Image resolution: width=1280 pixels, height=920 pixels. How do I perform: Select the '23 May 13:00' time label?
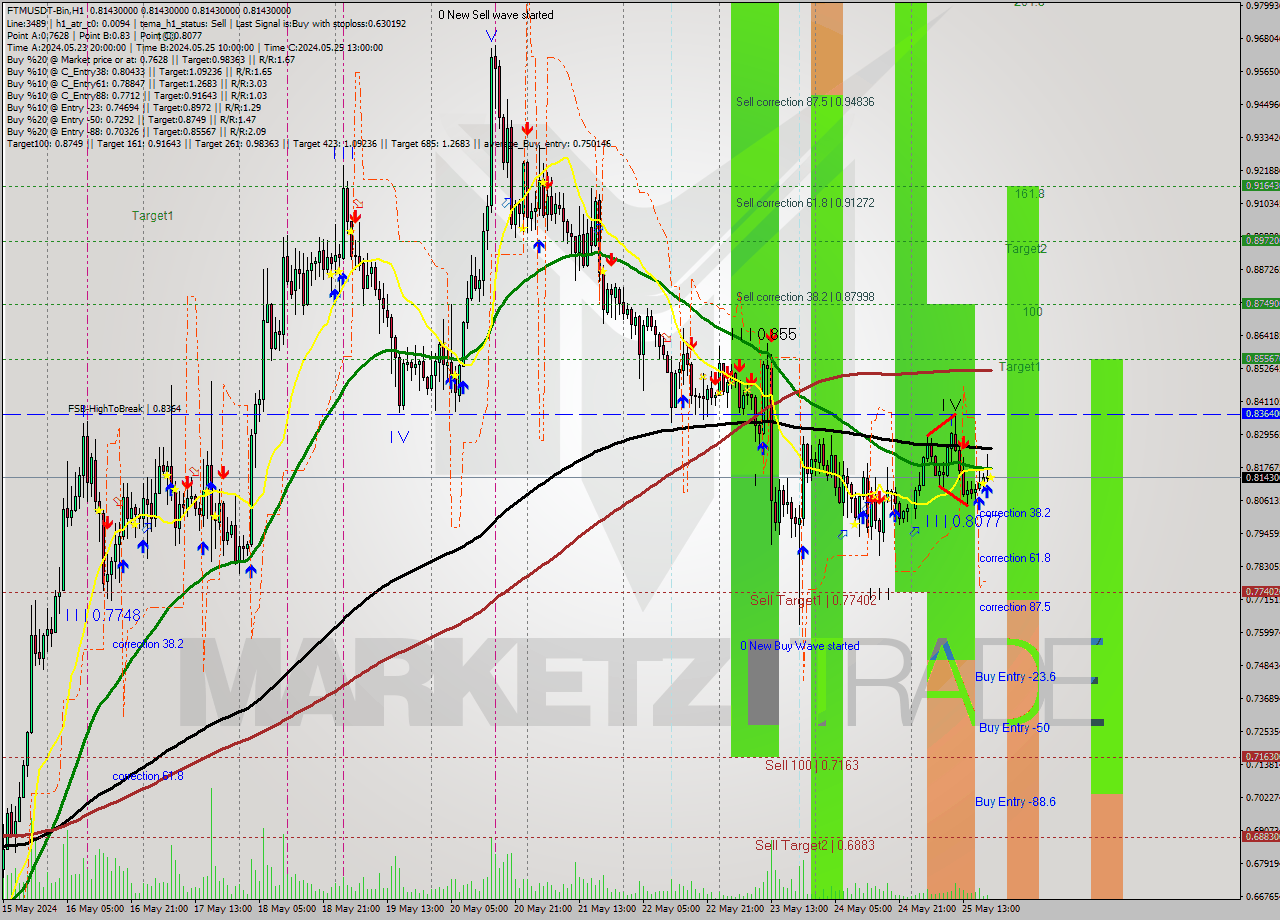pyautogui.click(x=799, y=909)
